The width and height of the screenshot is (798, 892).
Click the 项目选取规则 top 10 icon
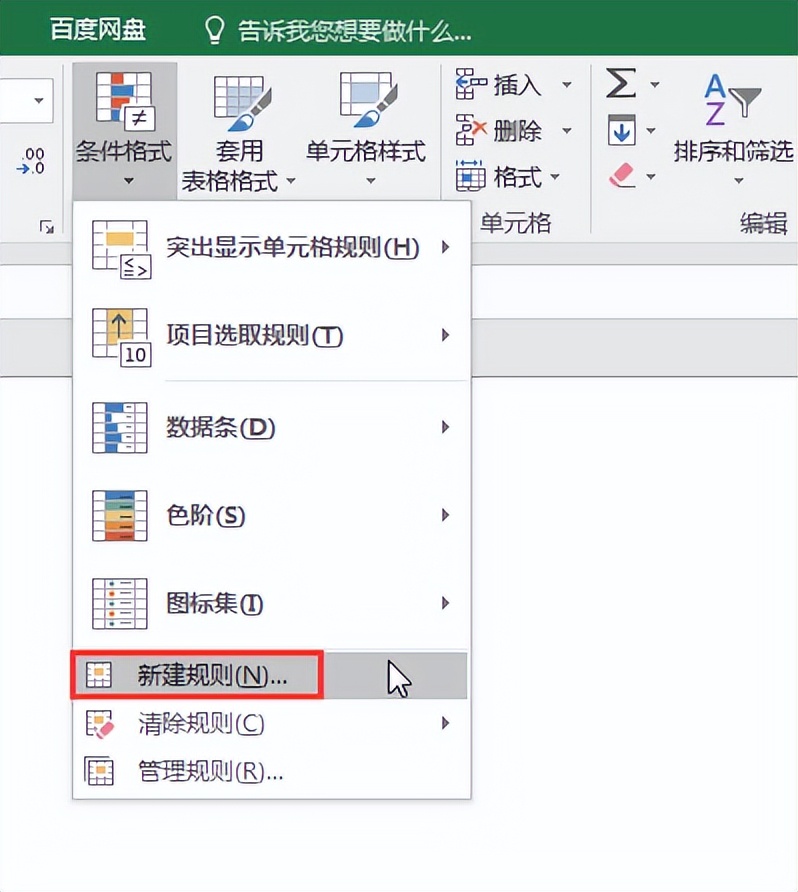click(122, 338)
